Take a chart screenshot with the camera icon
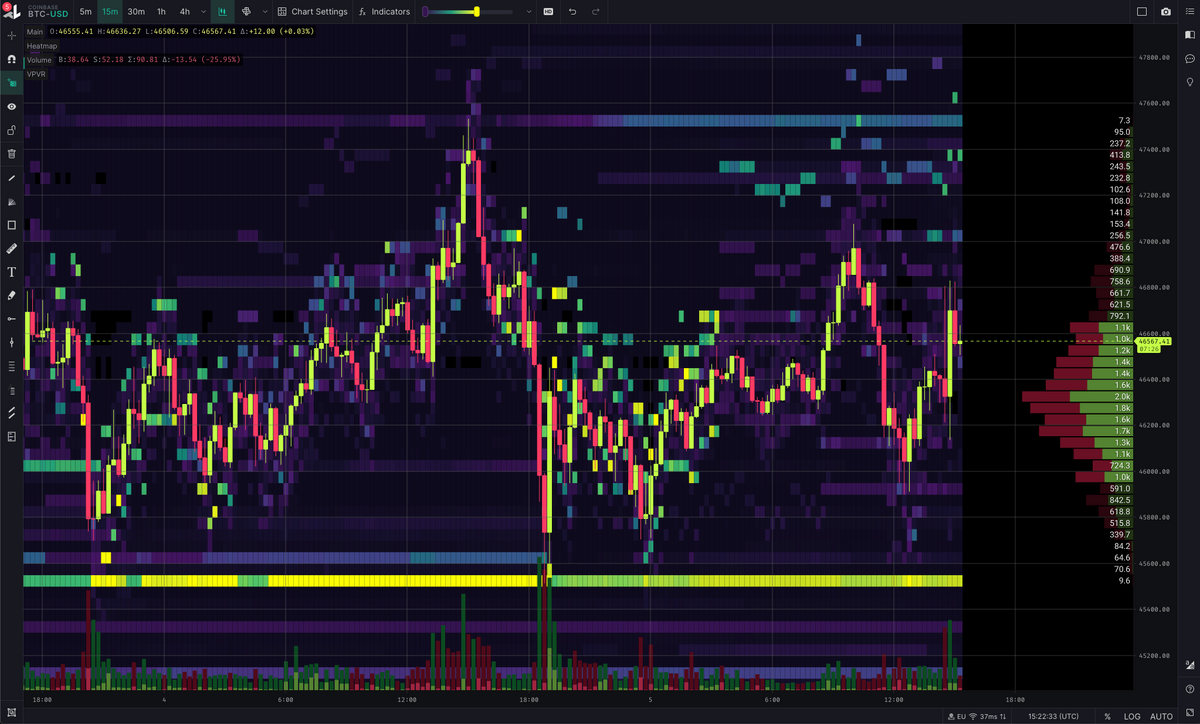This screenshot has width=1200, height=724. (1164, 12)
